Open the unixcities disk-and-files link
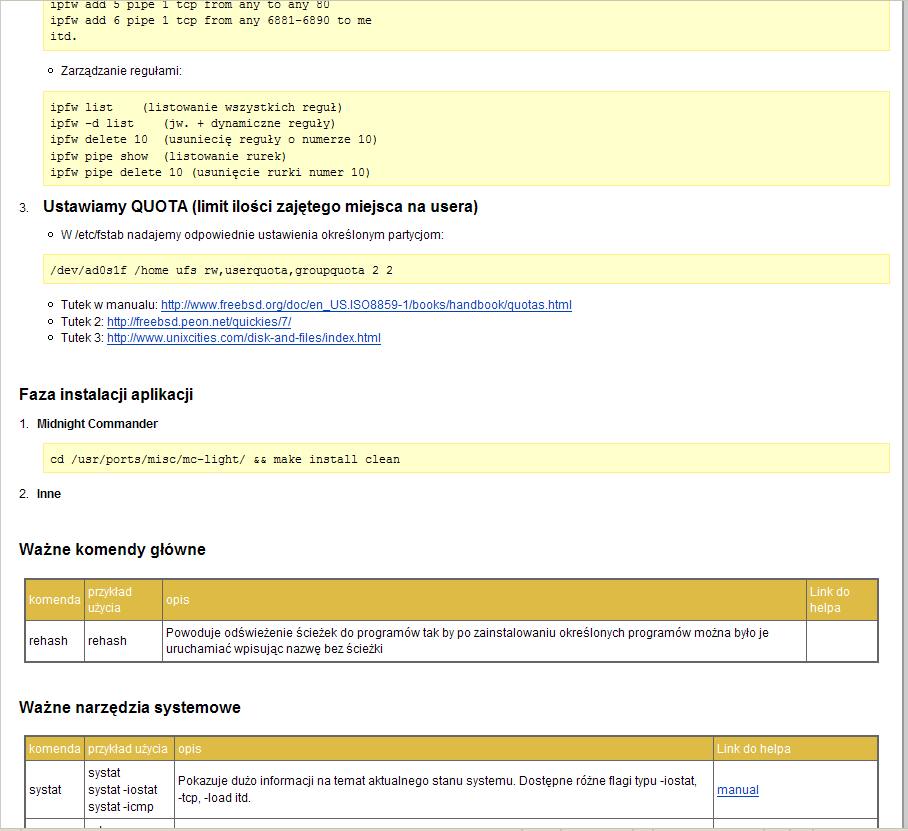This screenshot has width=908, height=831. click(x=244, y=338)
